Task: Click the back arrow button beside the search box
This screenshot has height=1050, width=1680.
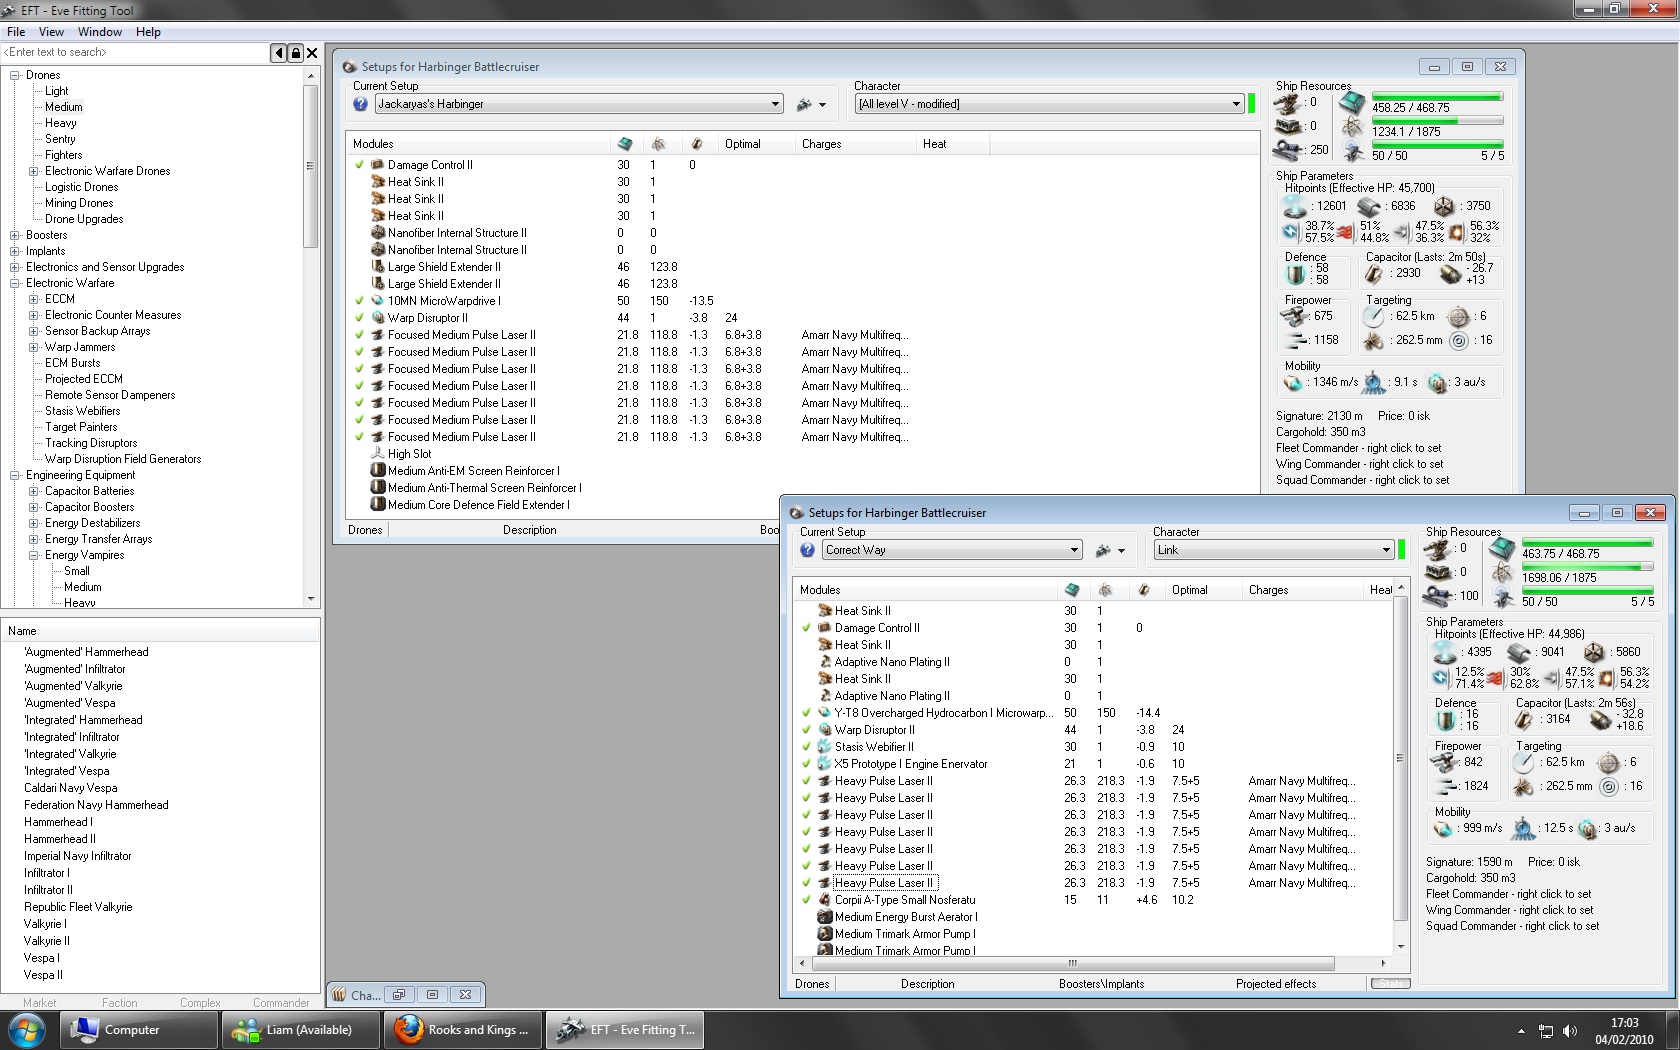Action: pos(279,53)
